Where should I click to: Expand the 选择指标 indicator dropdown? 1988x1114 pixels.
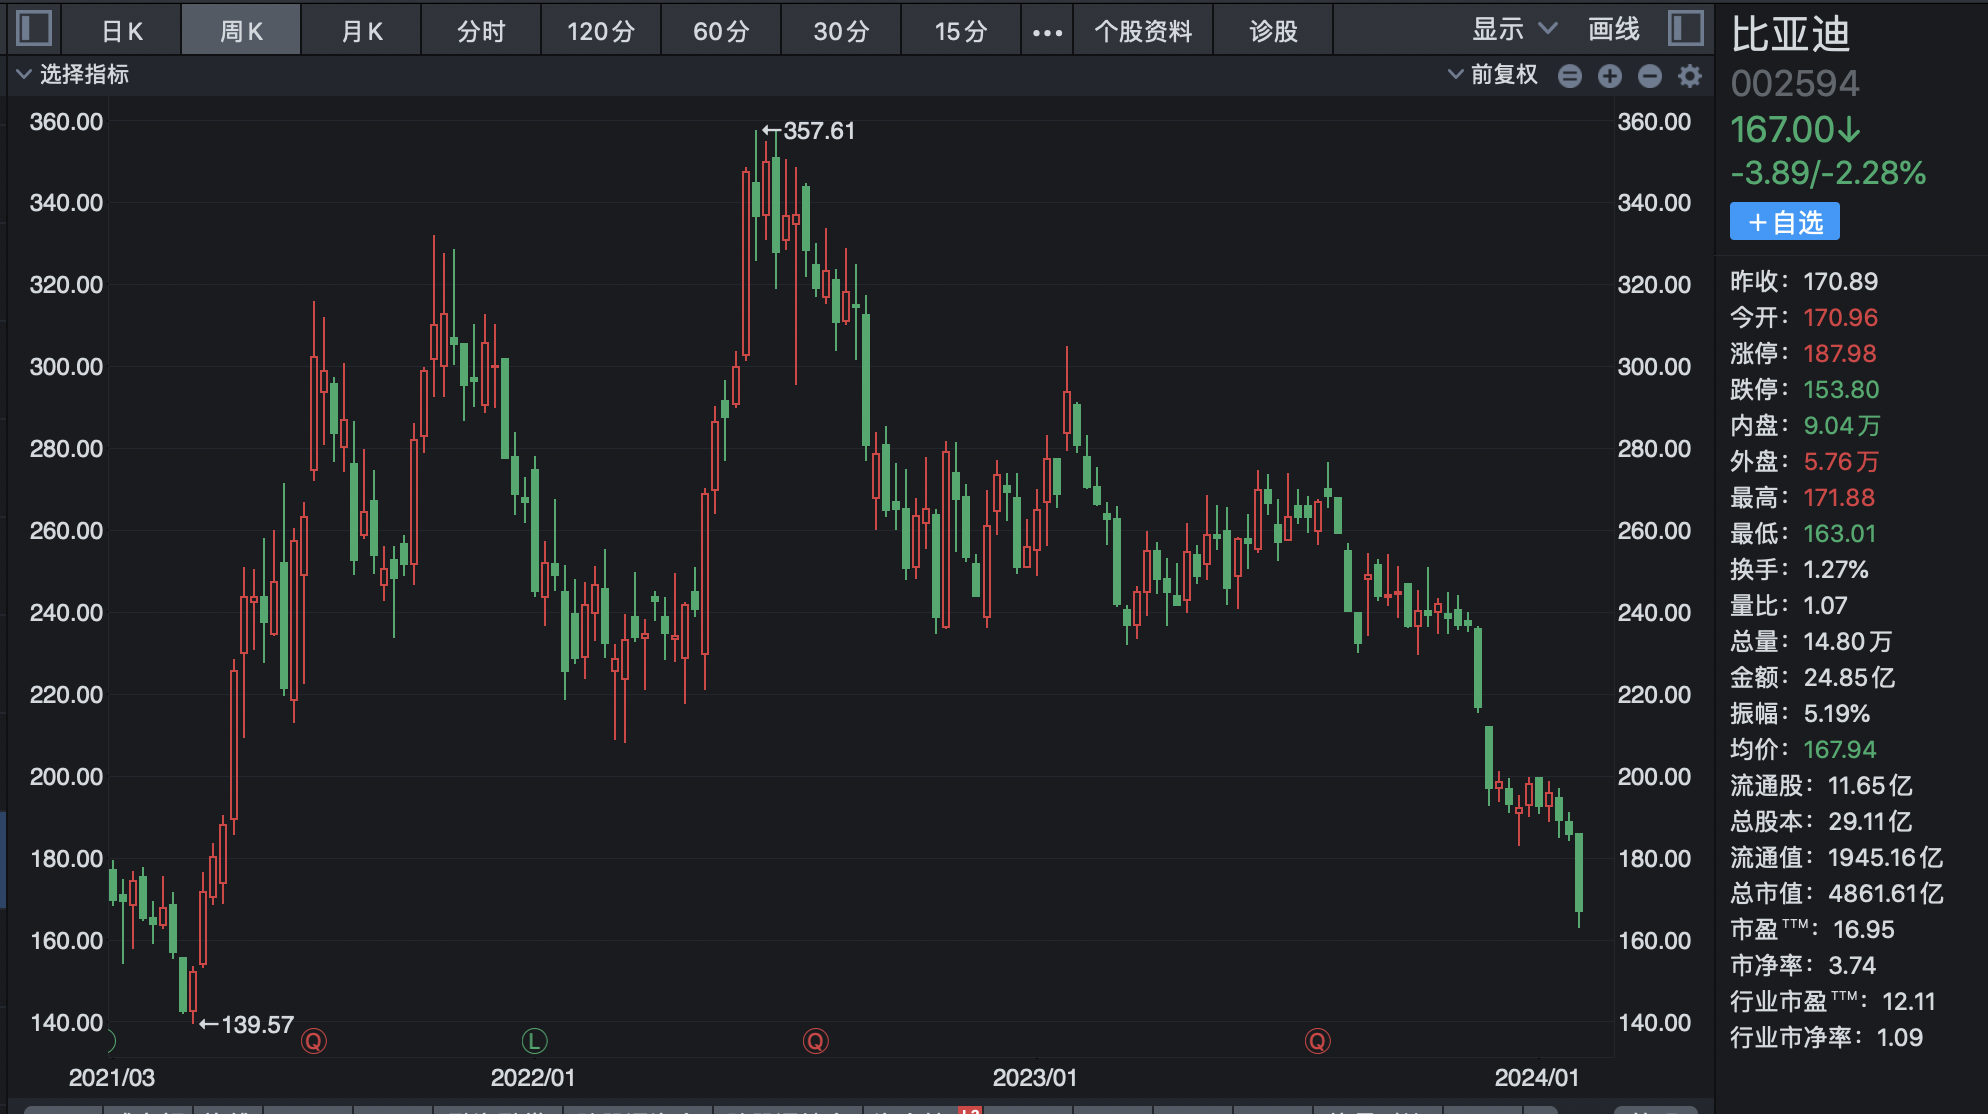pos(72,75)
